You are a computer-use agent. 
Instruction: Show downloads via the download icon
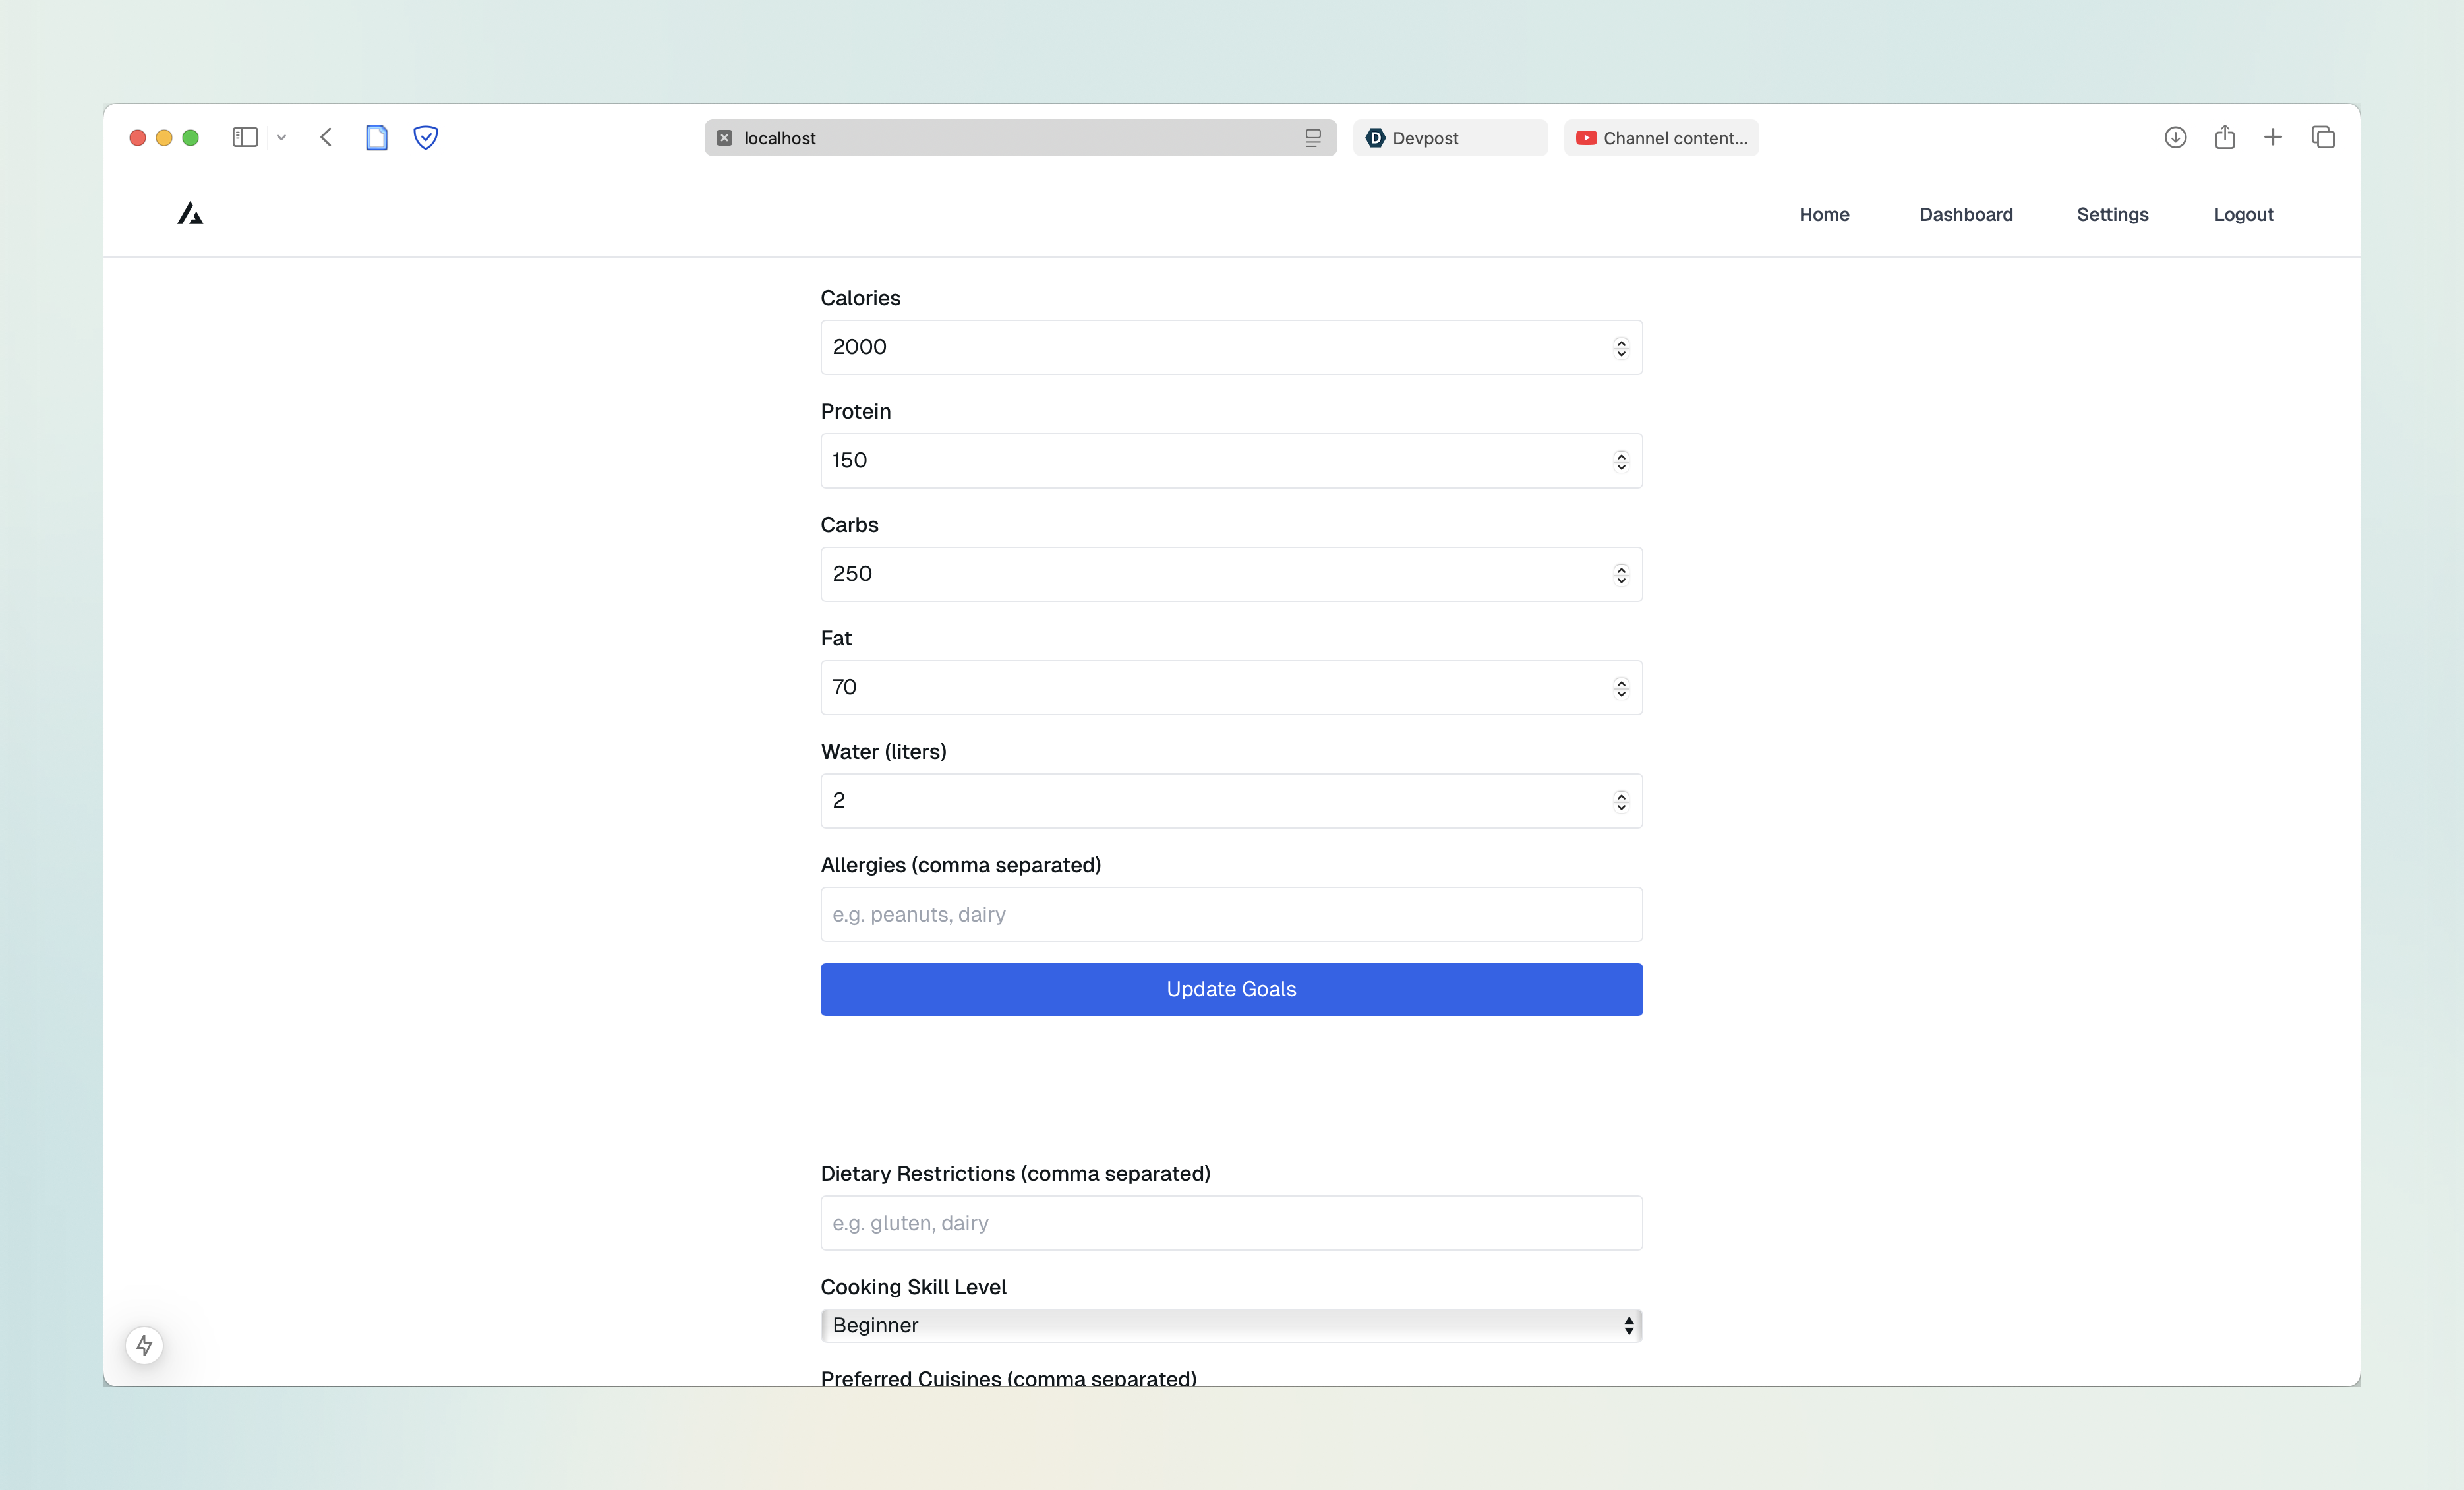[x=2175, y=137]
